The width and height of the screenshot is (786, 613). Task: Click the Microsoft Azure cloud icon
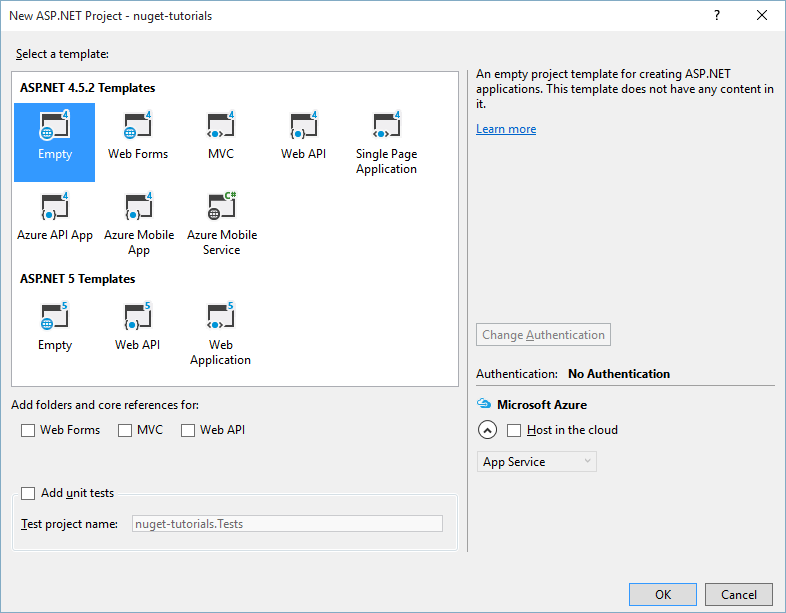(484, 403)
